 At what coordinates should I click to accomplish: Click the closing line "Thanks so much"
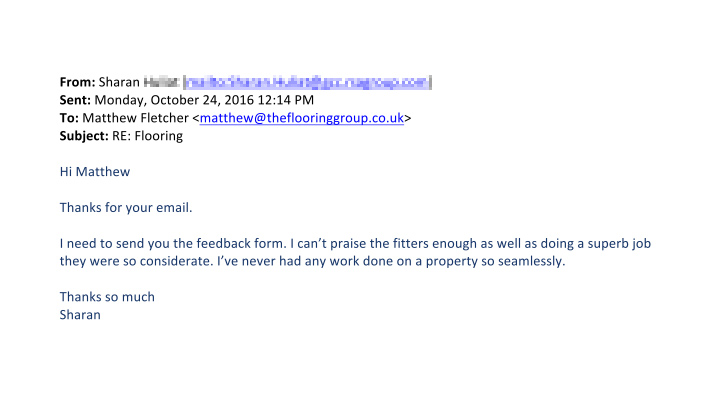107,297
